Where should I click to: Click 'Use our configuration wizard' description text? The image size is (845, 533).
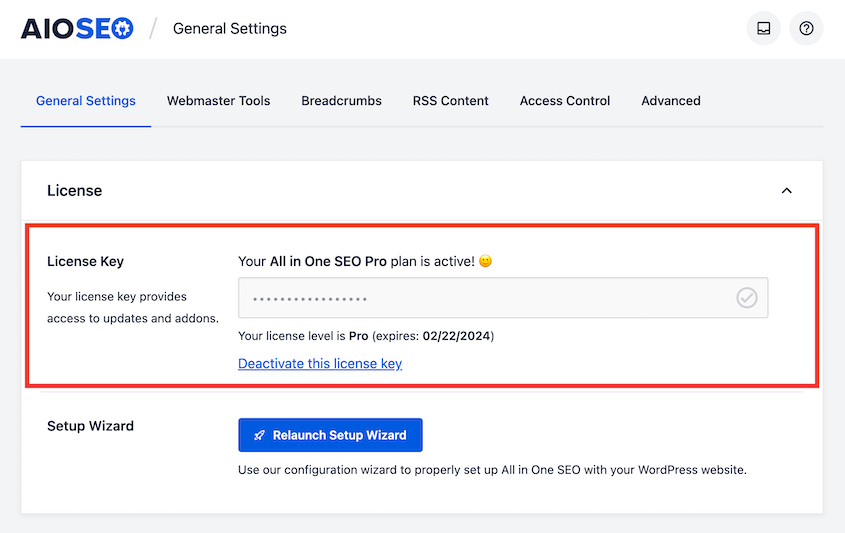click(493, 470)
